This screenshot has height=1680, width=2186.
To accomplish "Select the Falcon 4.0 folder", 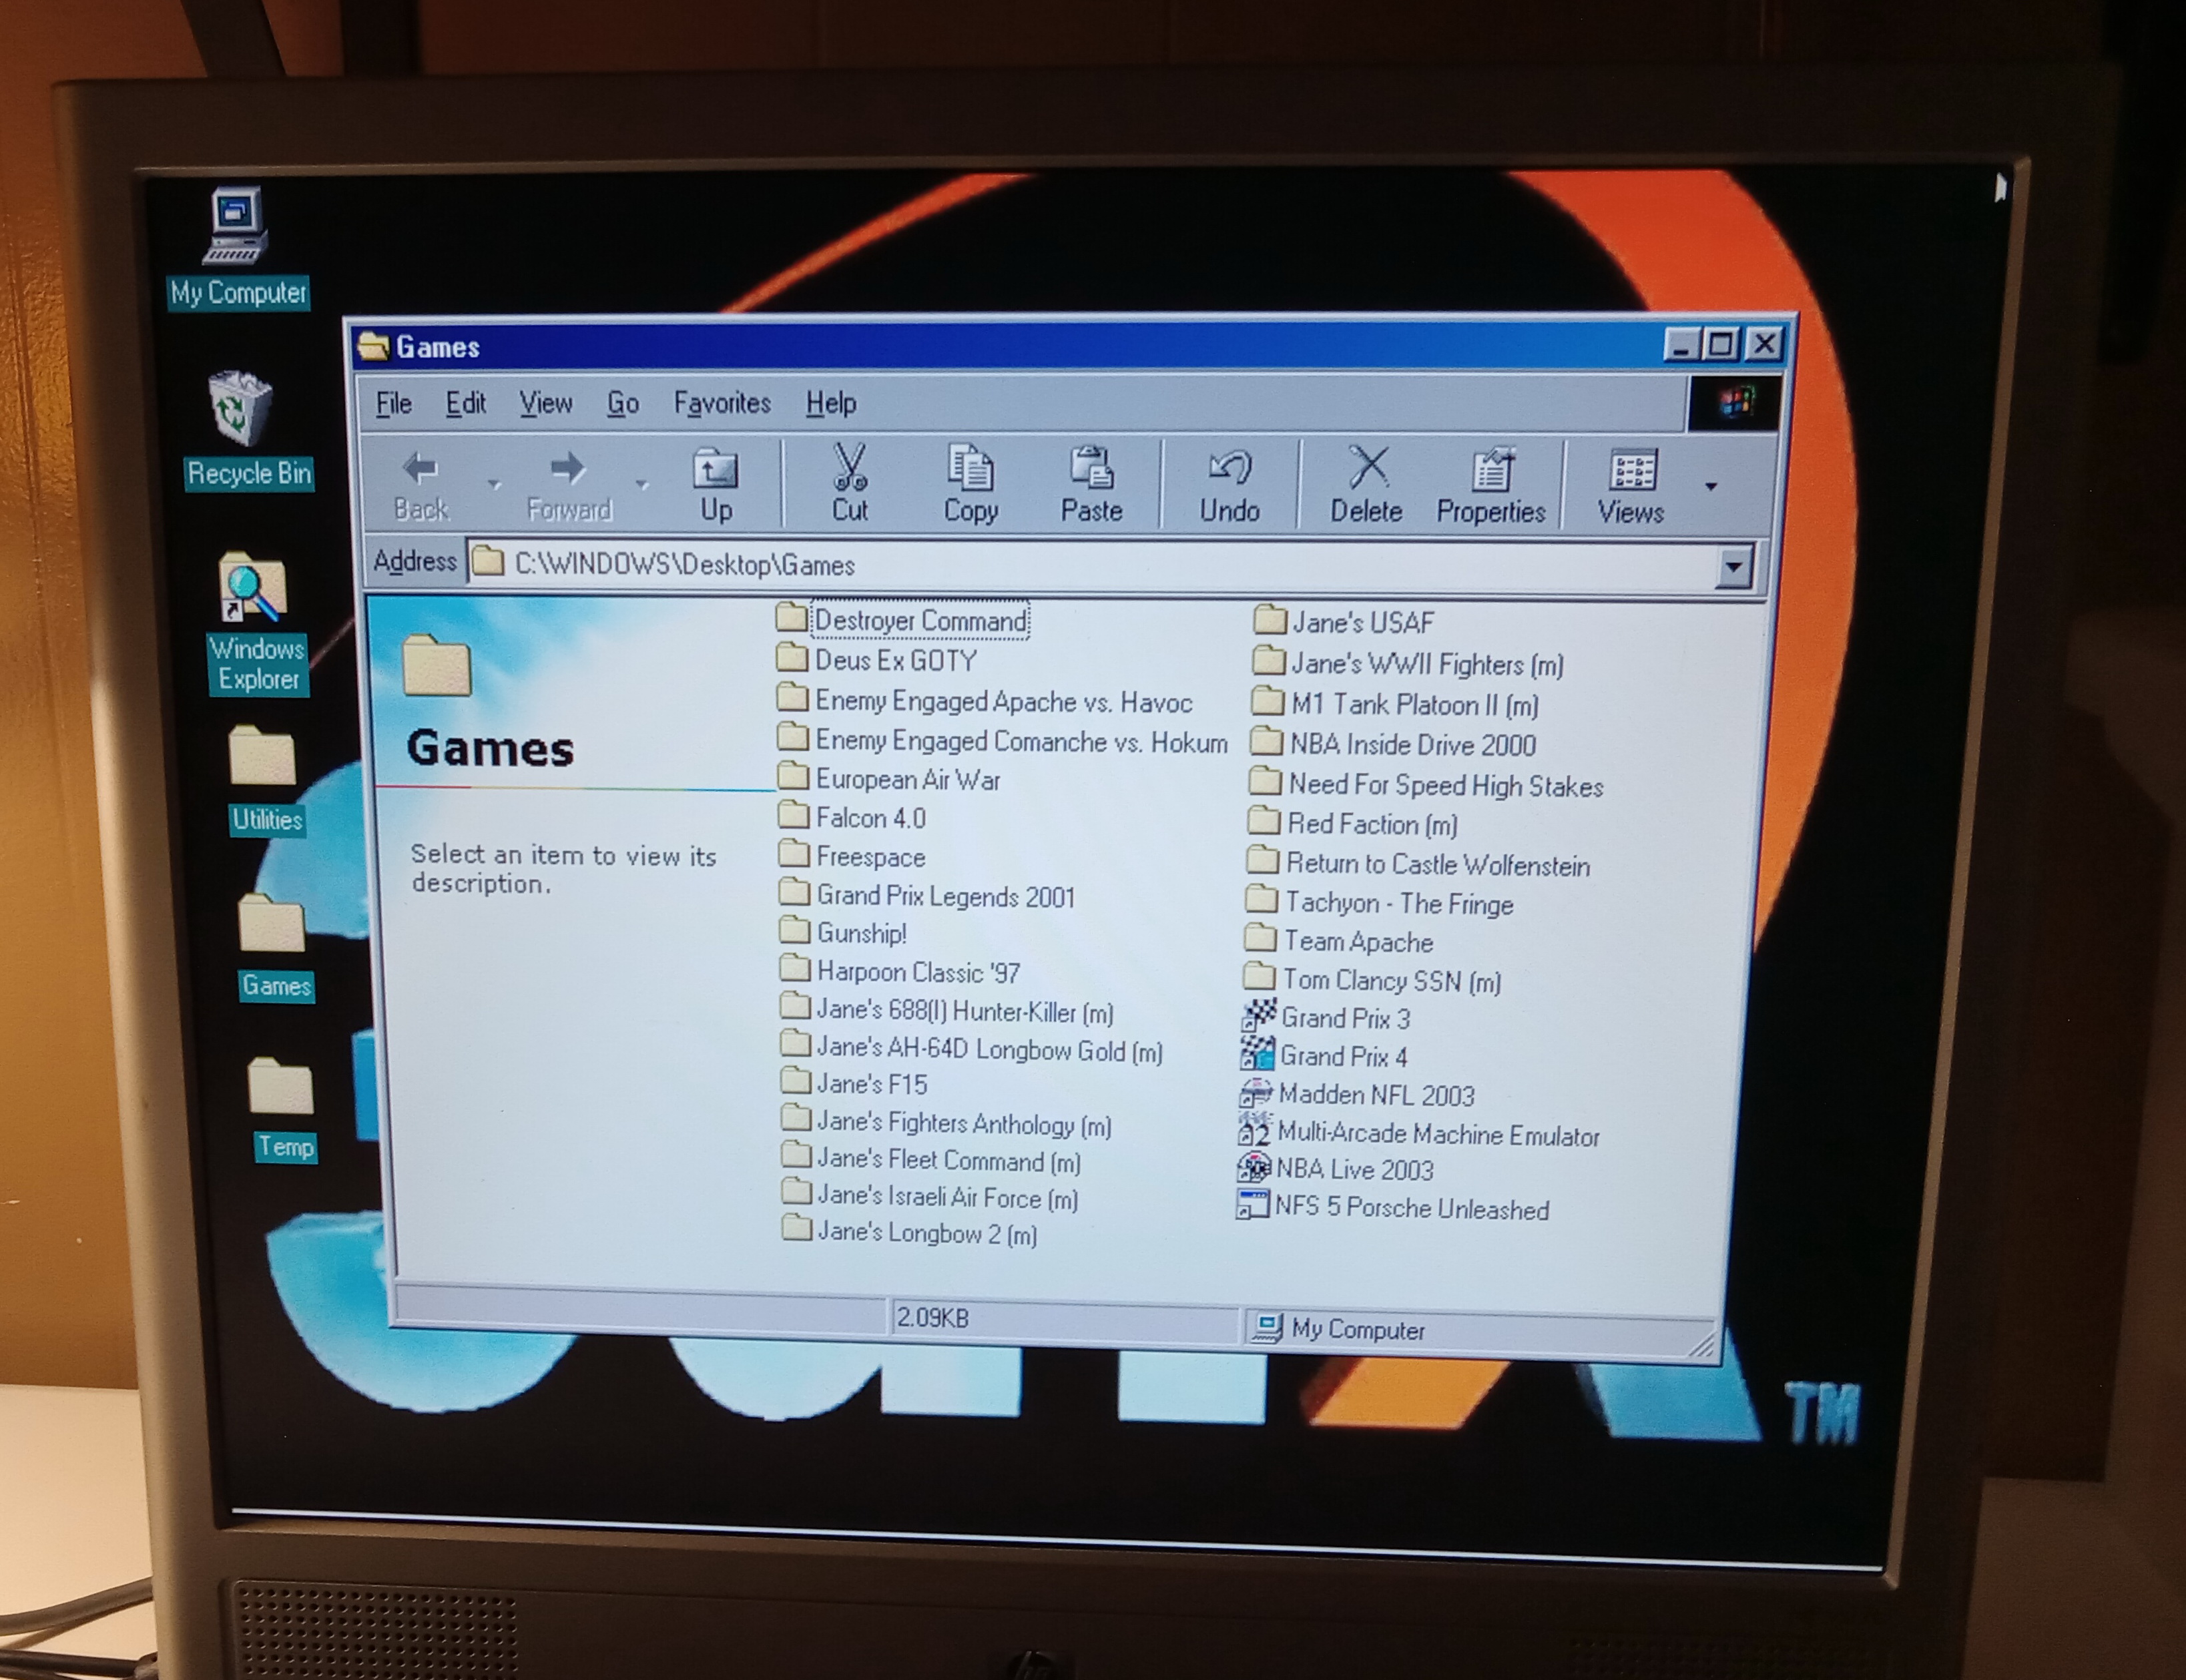I will coord(870,818).
